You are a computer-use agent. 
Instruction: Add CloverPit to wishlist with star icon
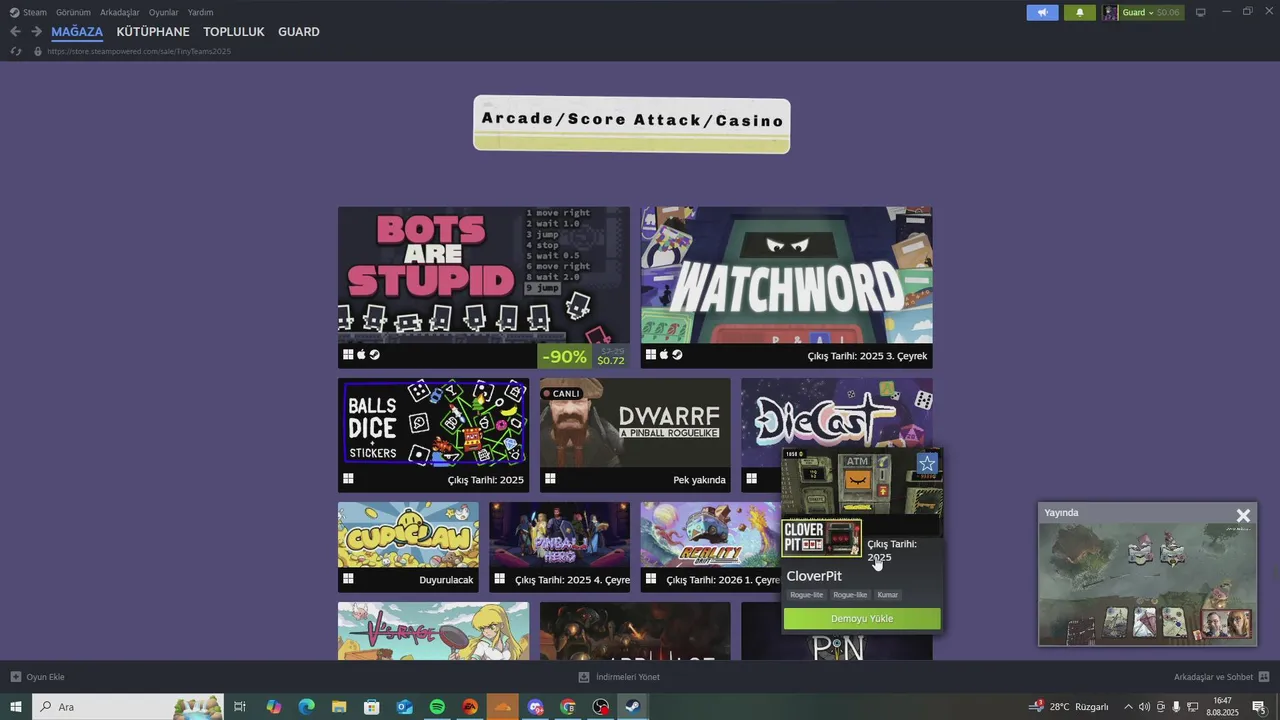click(927, 463)
